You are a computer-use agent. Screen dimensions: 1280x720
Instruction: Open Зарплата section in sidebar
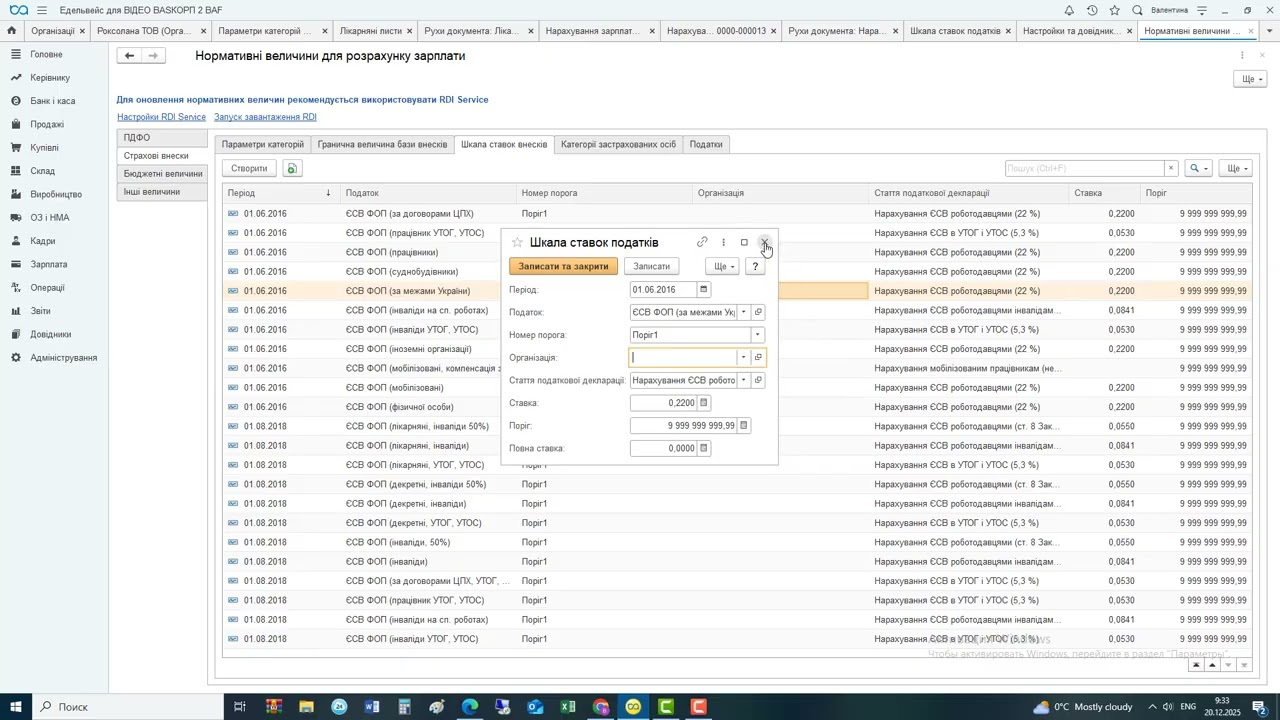(49, 264)
